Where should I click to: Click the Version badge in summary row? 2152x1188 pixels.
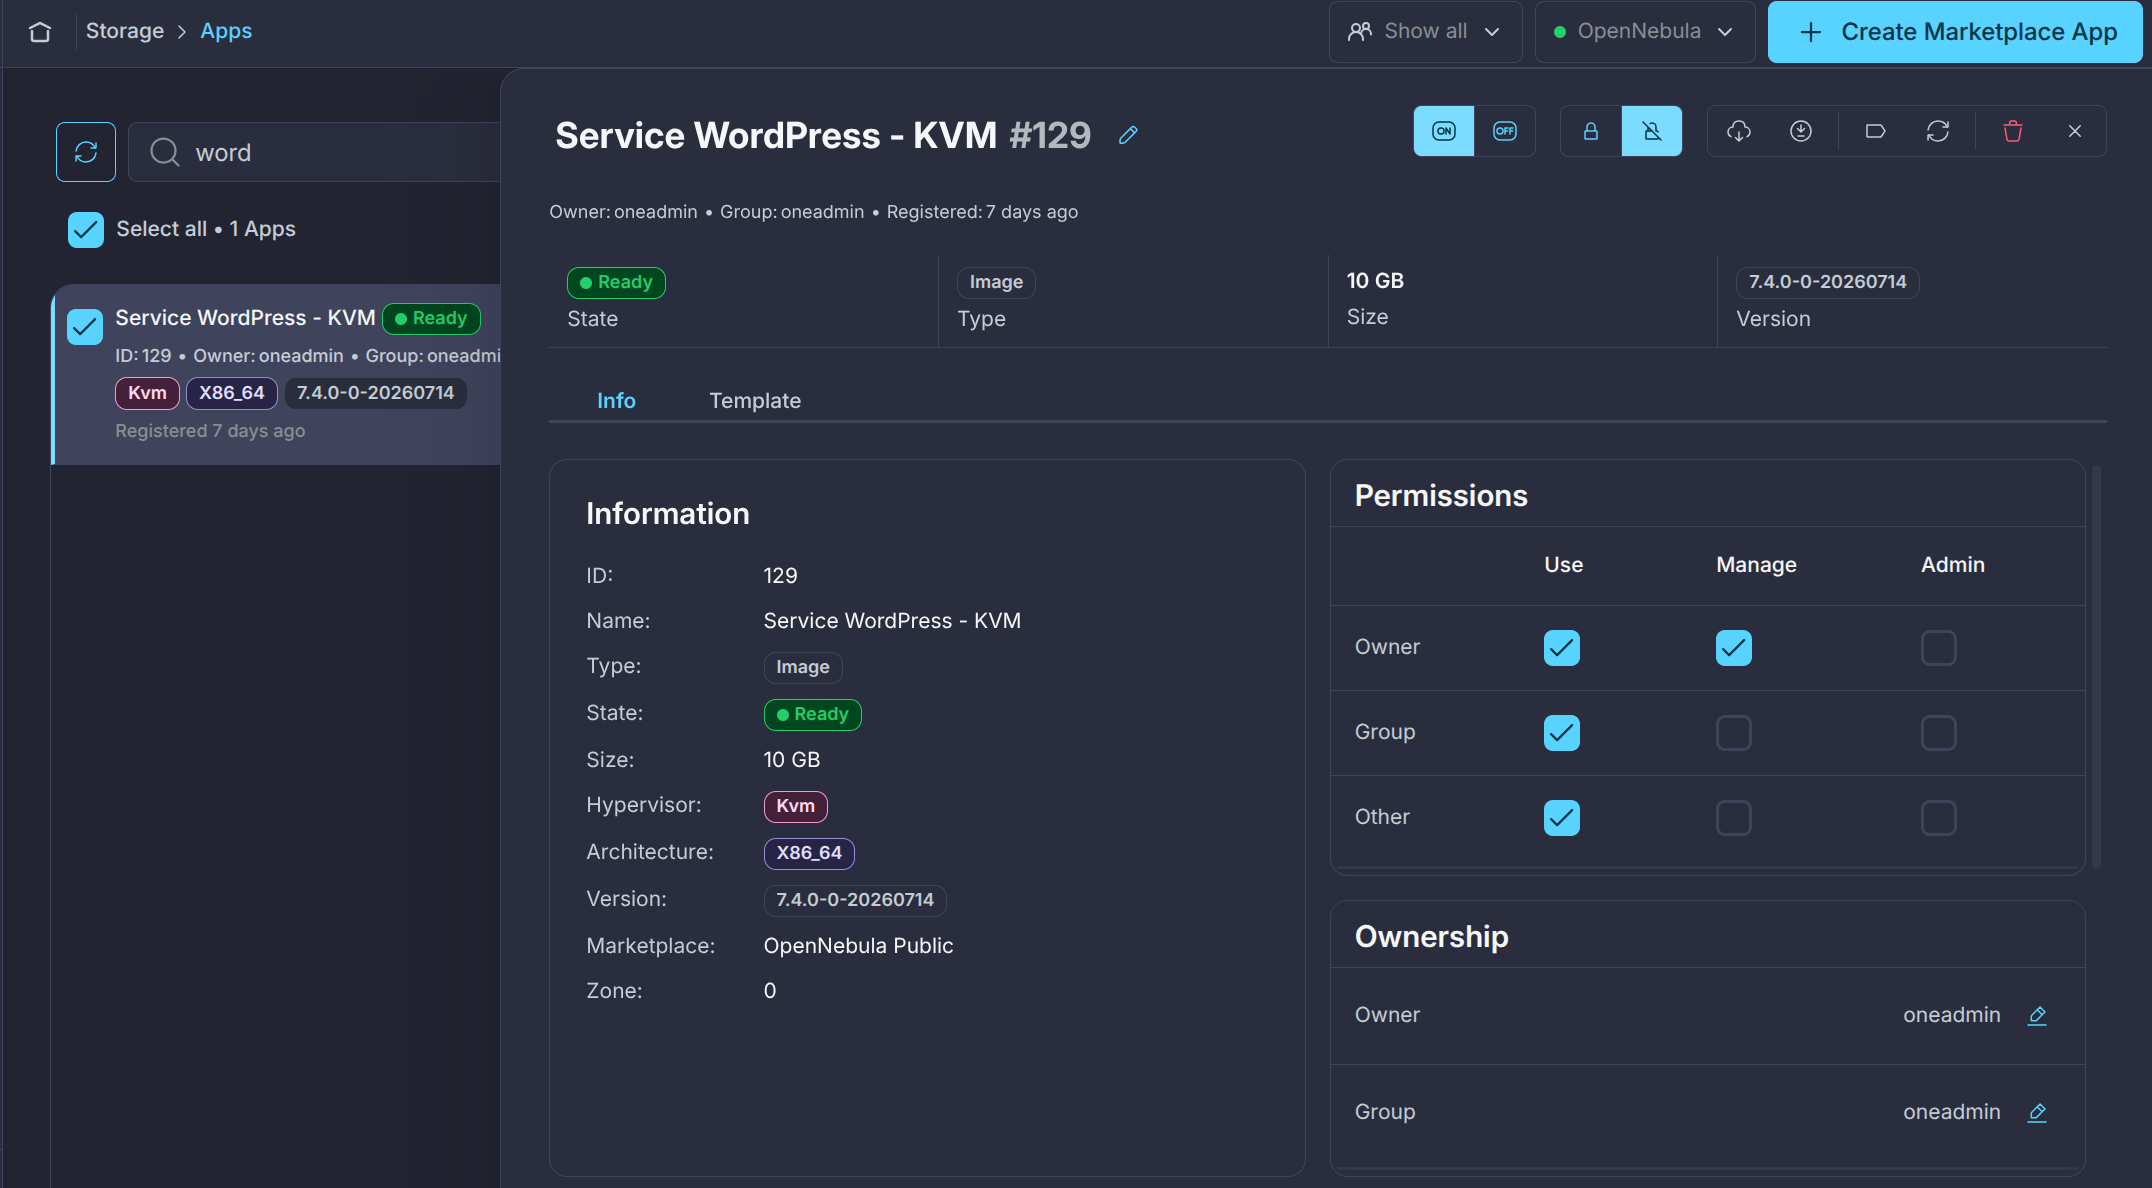pyautogui.click(x=1827, y=282)
